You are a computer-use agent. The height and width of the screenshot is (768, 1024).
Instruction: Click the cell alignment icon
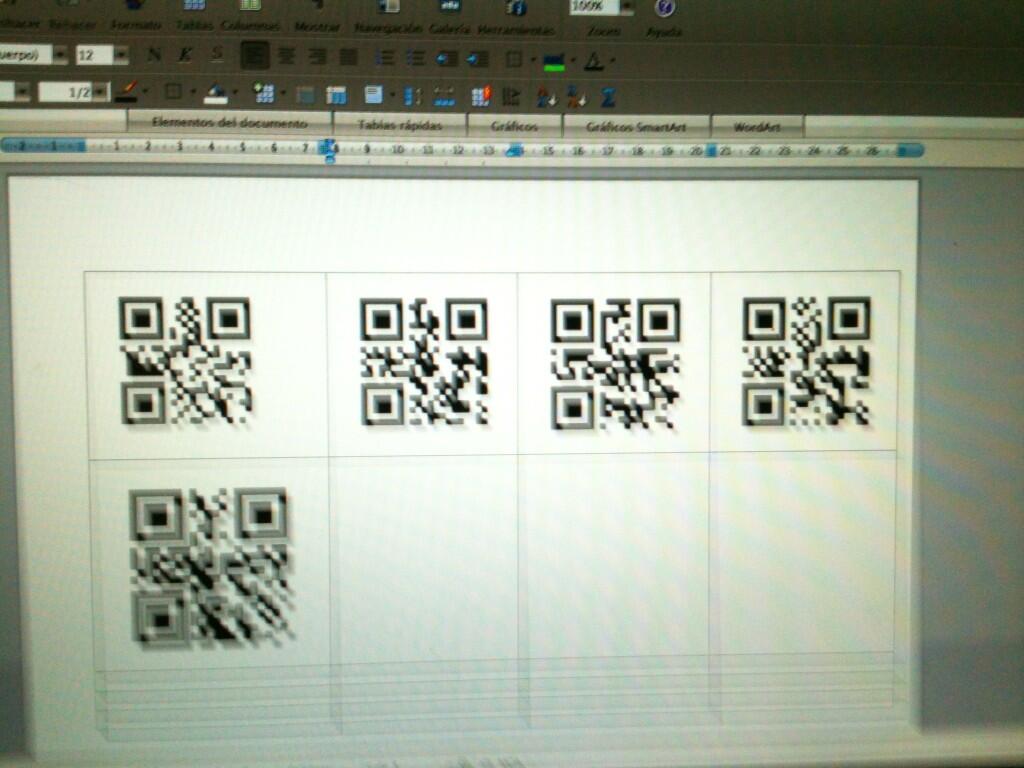(x=374, y=95)
